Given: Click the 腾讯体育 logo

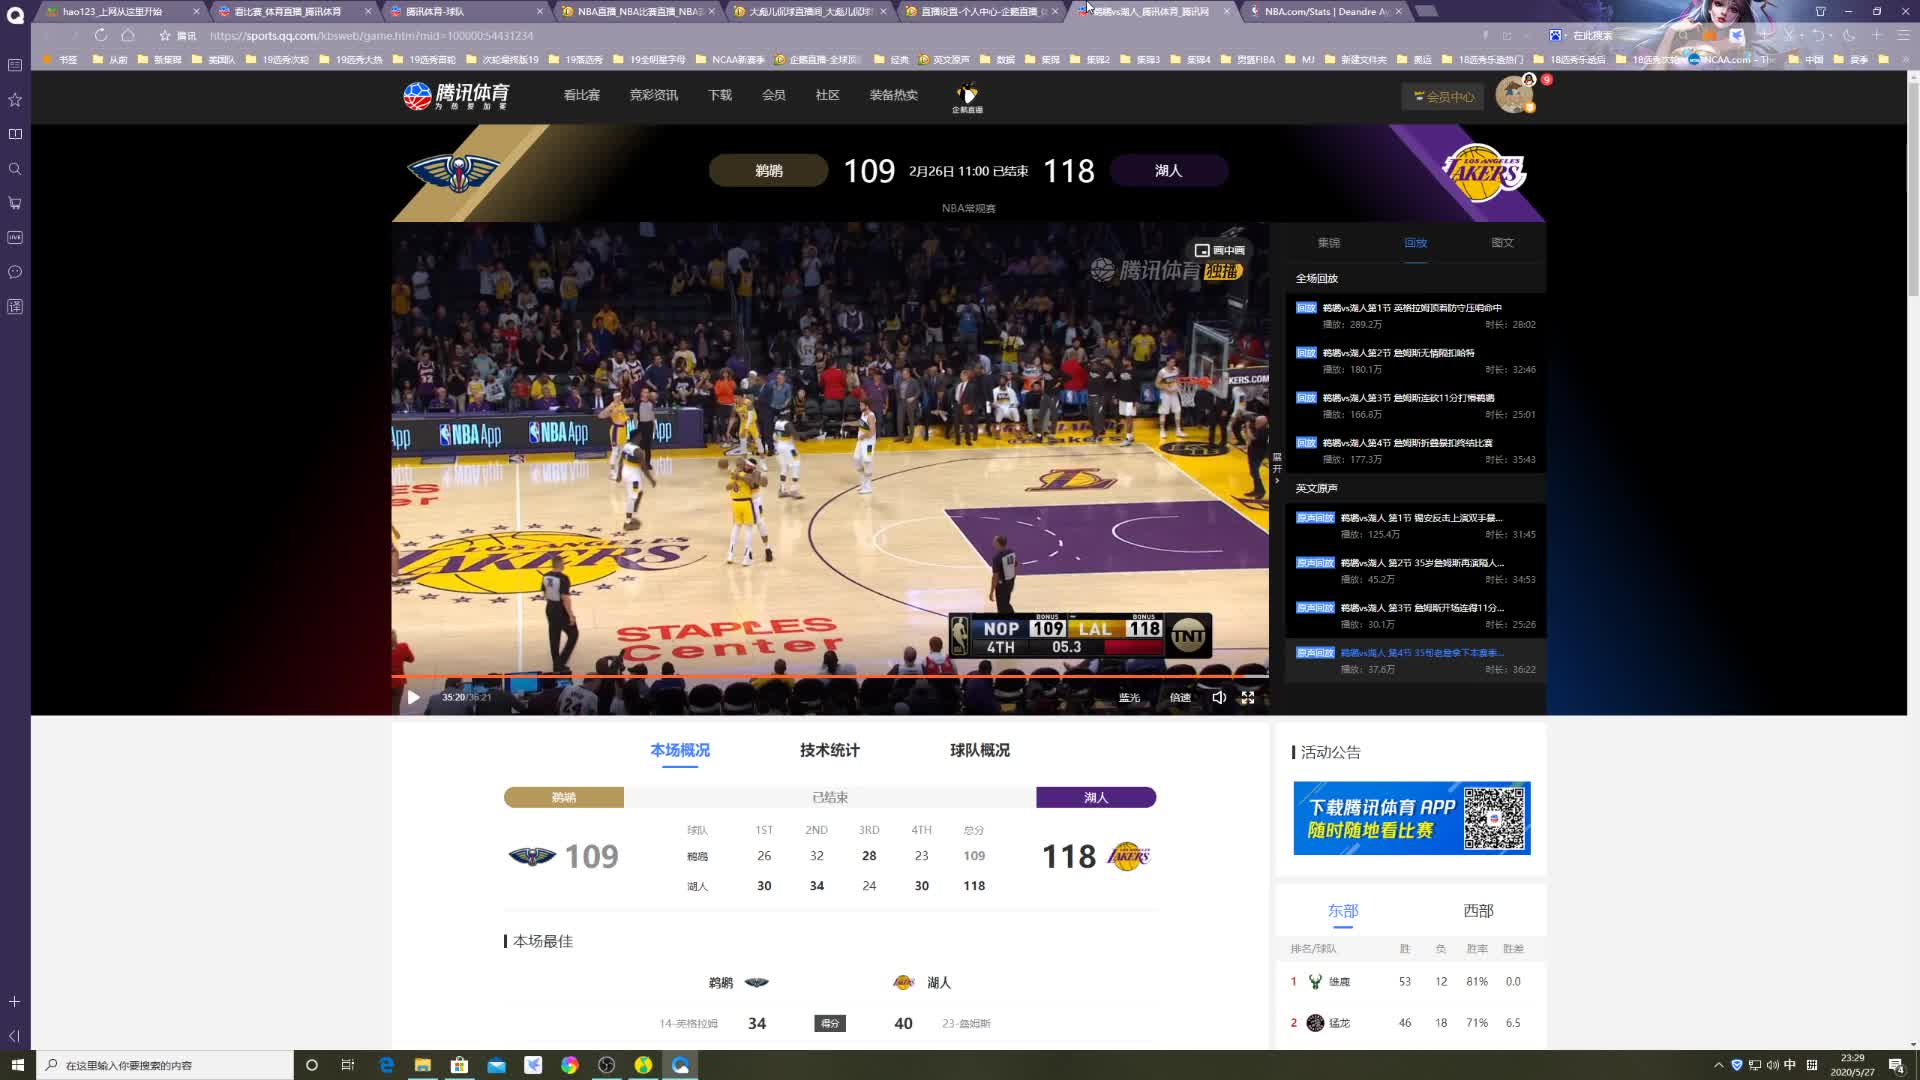Looking at the screenshot, I should click(456, 96).
